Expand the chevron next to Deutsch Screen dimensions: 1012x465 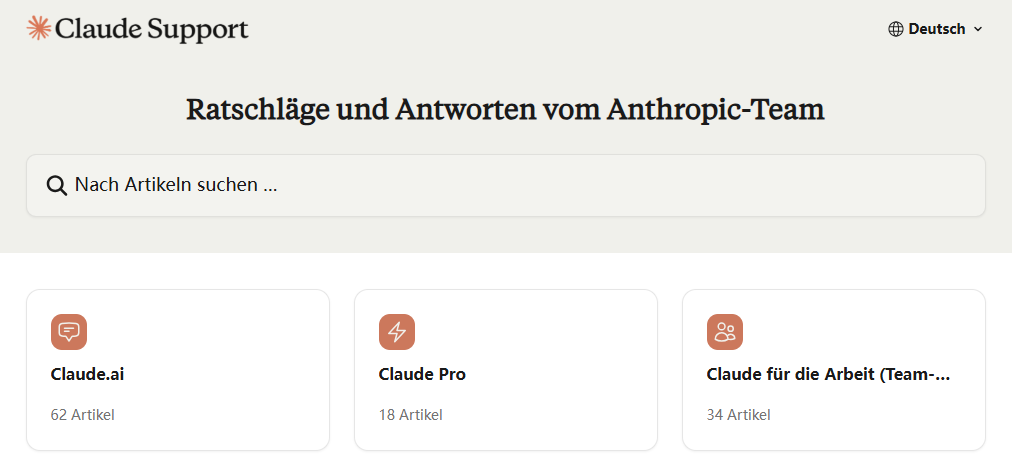tap(978, 29)
